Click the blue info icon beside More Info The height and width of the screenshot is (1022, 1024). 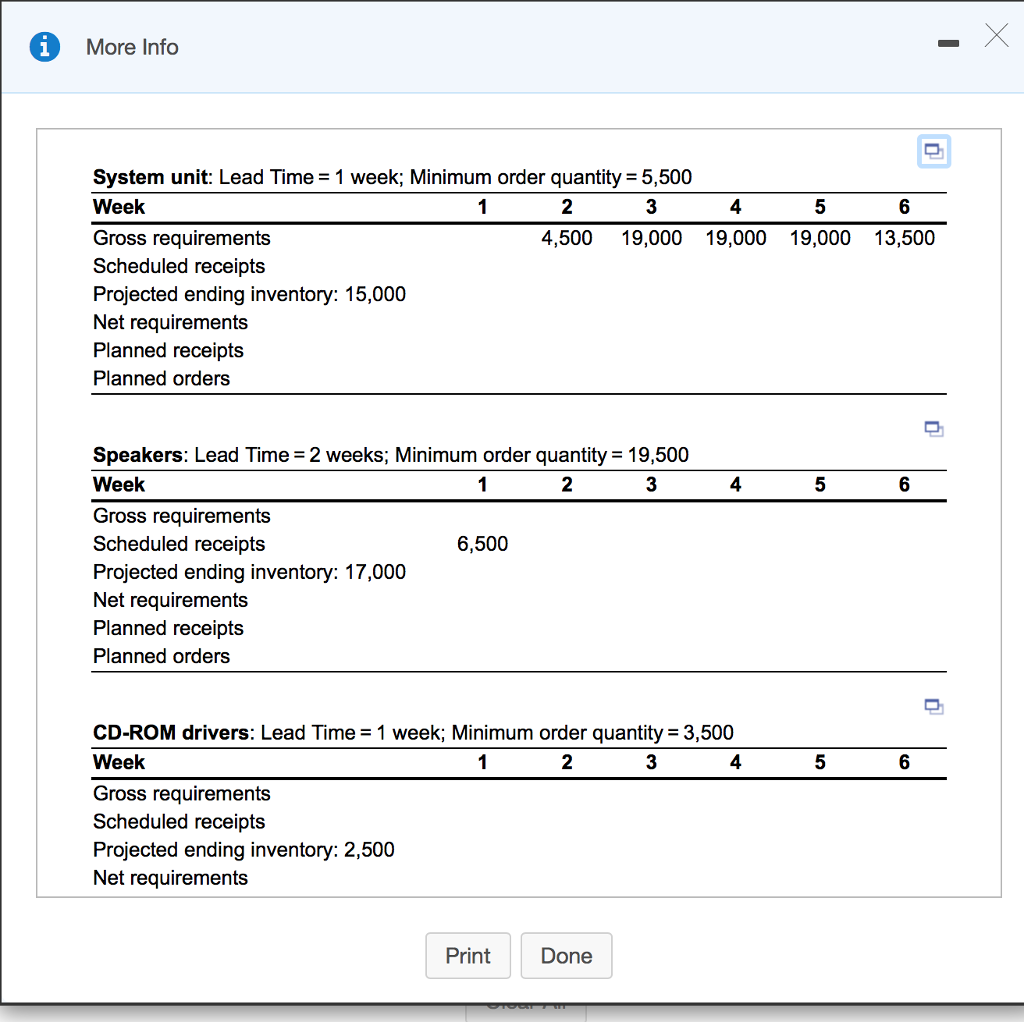click(44, 47)
